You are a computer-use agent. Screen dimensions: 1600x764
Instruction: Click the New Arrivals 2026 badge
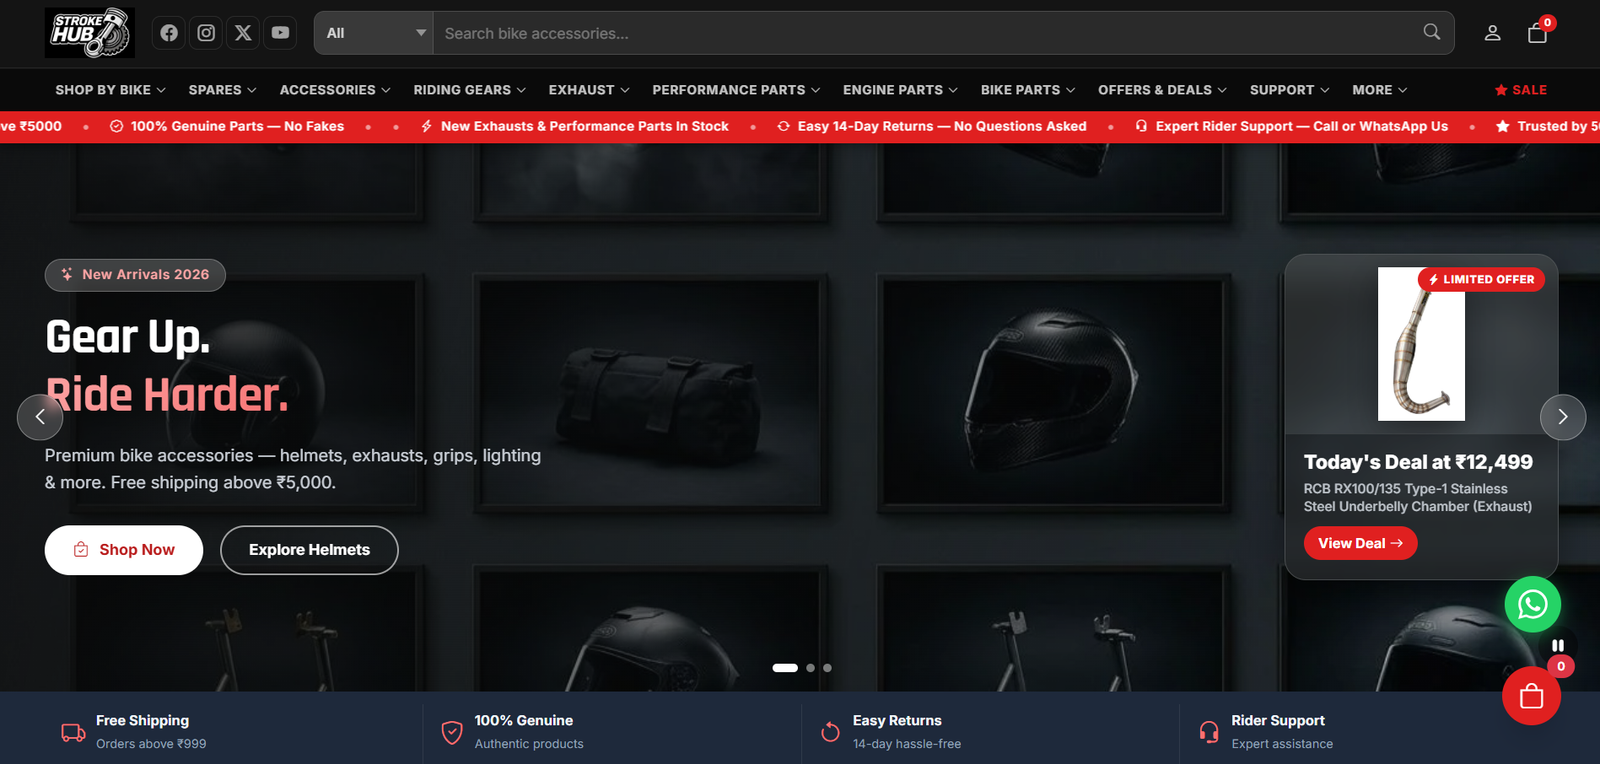135,275
